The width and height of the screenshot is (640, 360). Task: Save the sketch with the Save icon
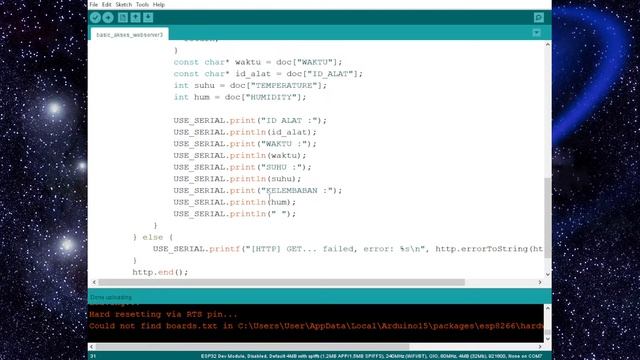tap(148, 18)
